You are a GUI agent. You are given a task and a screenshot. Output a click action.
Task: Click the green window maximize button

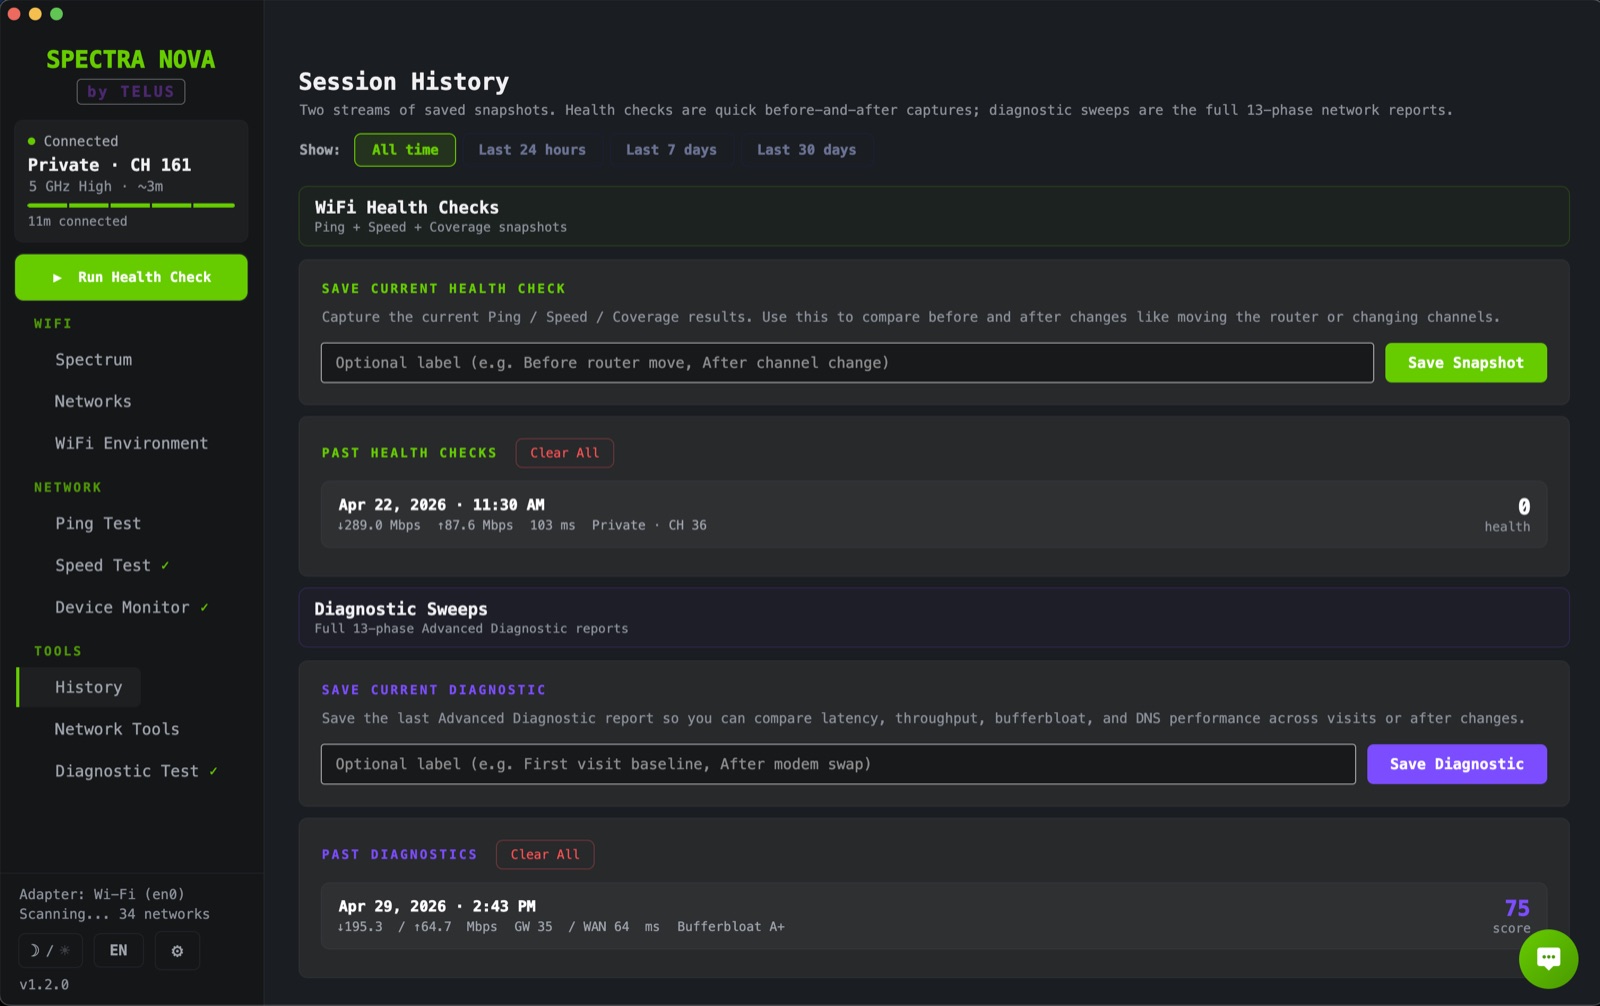[56, 14]
